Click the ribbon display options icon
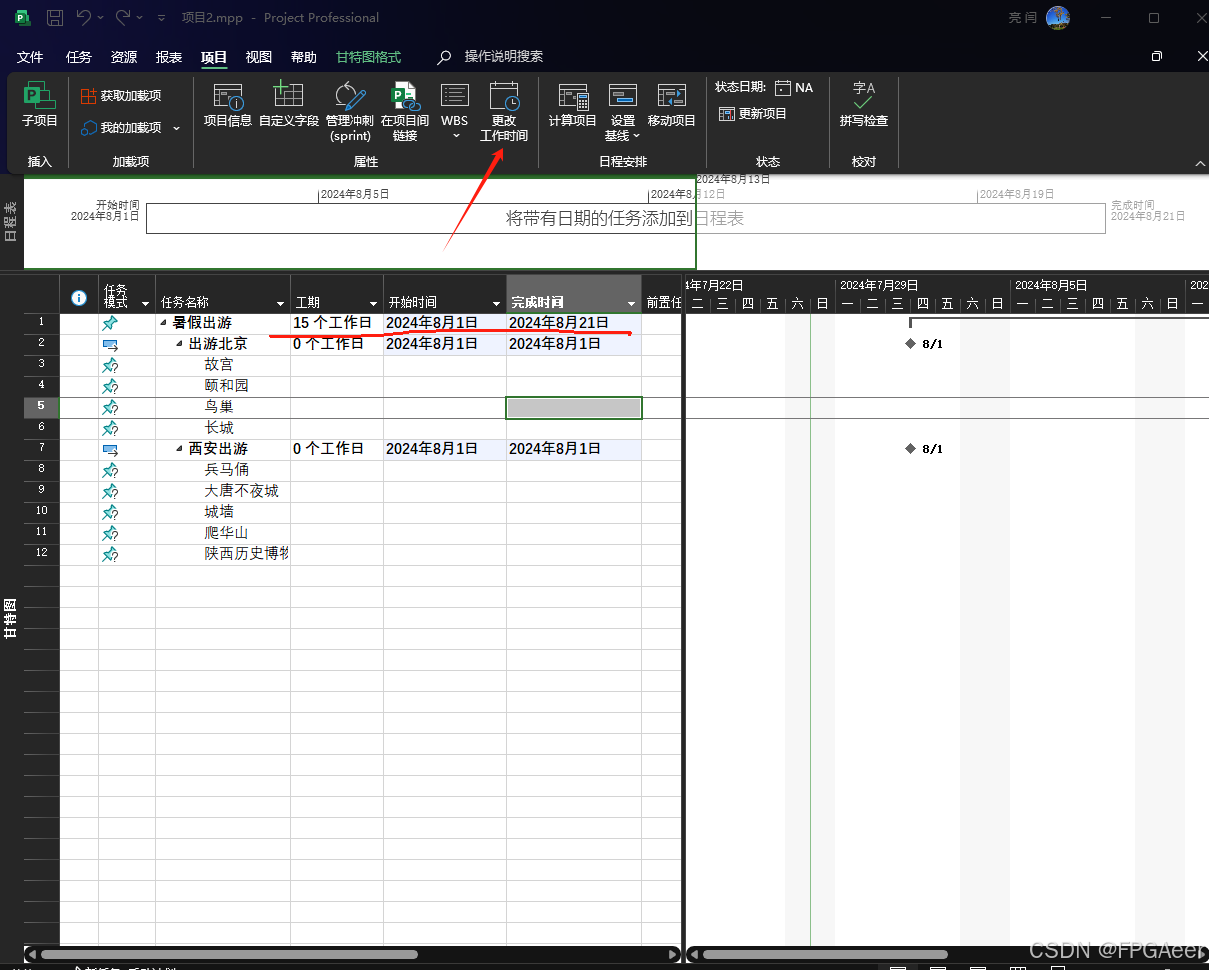1209x970 pixels. (x=1157, y=57)
